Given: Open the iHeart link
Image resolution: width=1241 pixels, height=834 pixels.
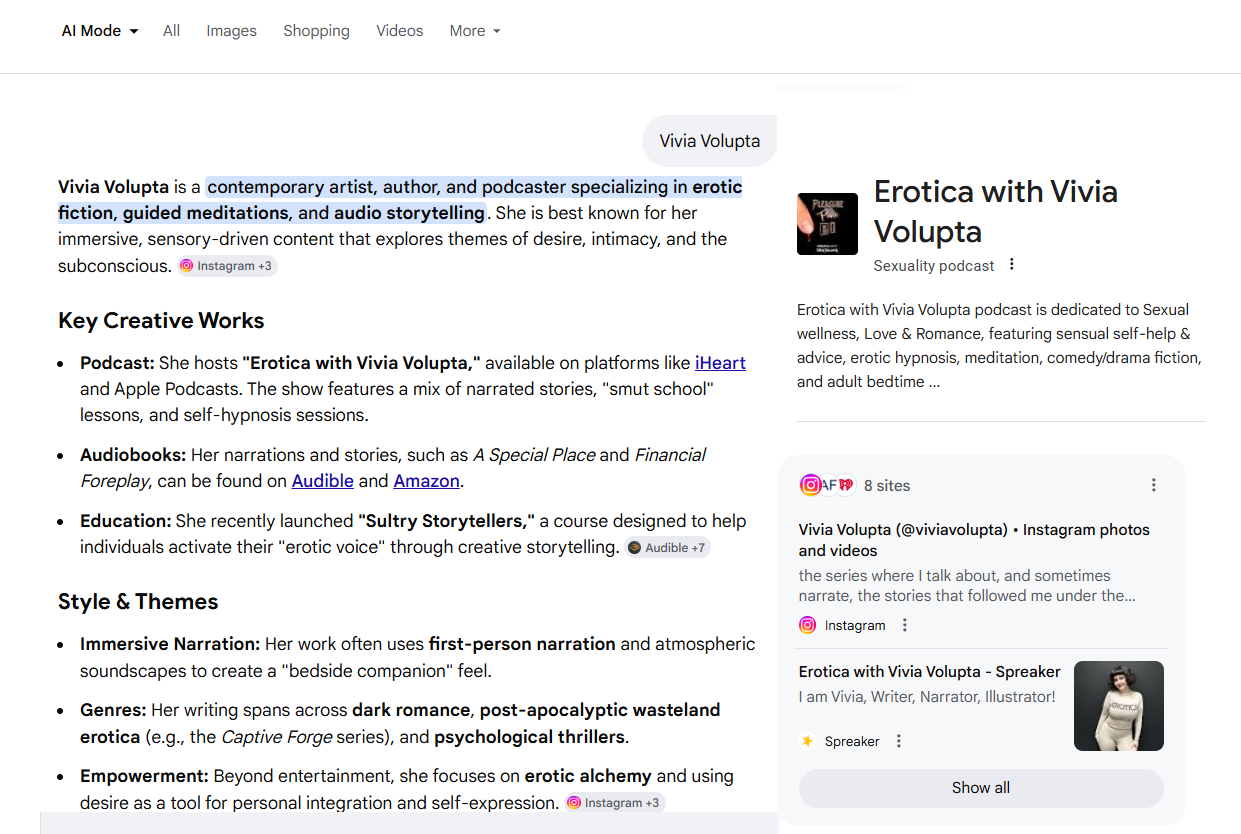Looking at the screenshot, I should click(720, 363).
